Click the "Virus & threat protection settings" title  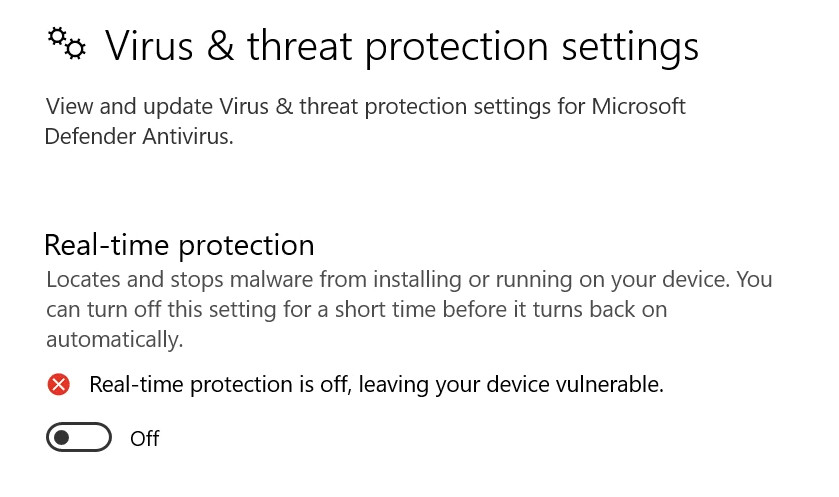point(401,46)
